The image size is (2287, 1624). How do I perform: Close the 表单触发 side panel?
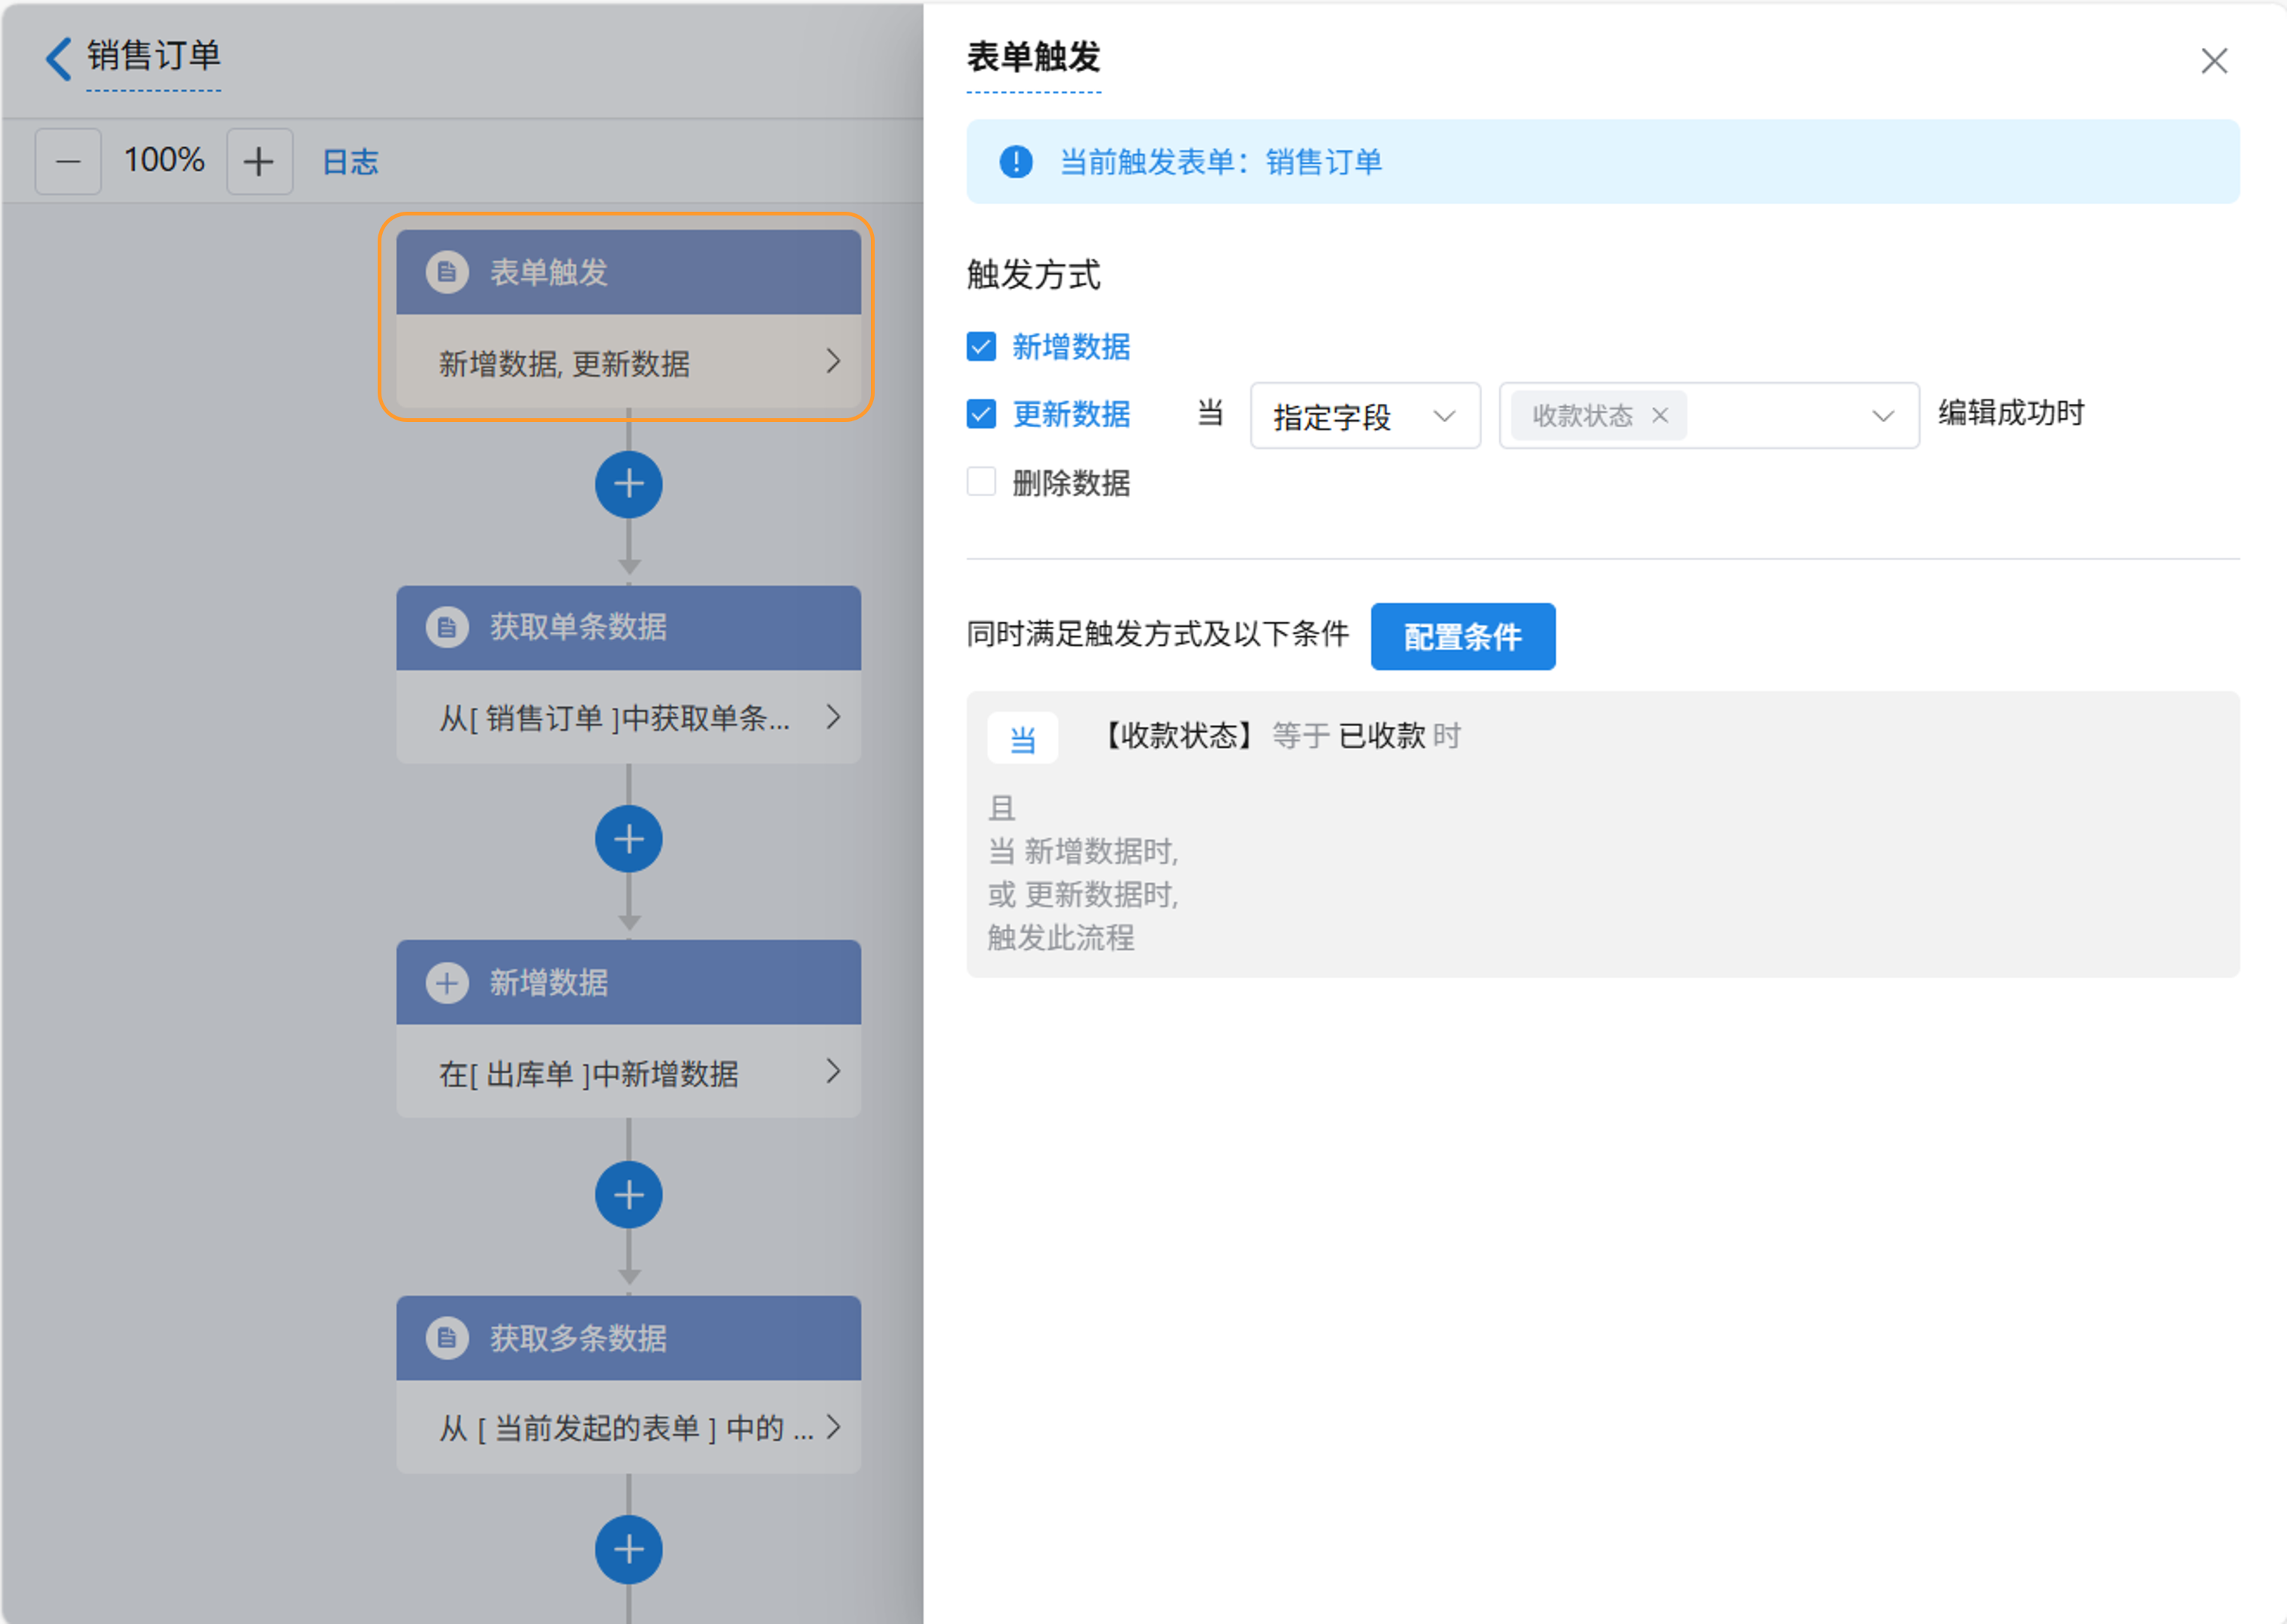tap(2214, 61)
